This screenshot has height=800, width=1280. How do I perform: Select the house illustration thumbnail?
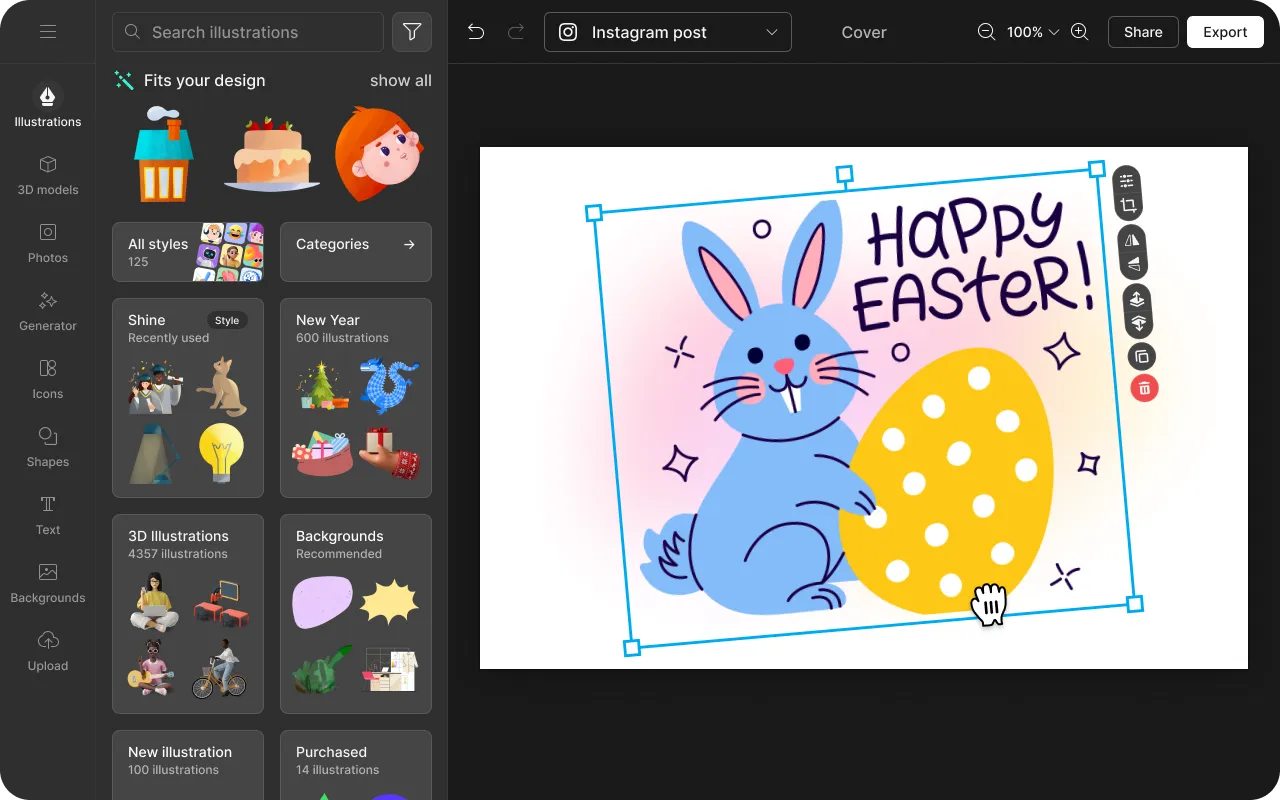pos(164,154)
